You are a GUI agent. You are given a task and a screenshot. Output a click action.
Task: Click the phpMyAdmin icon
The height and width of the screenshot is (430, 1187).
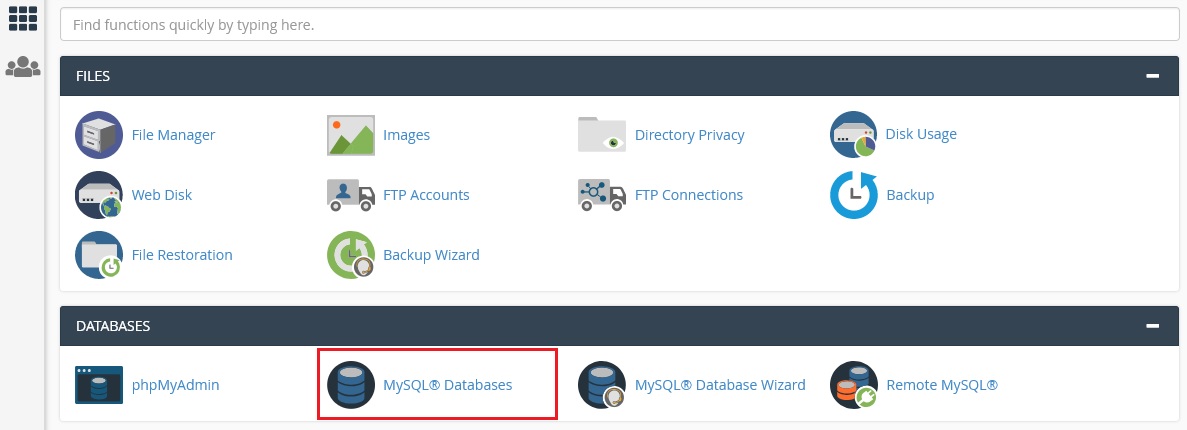[98, 385]
